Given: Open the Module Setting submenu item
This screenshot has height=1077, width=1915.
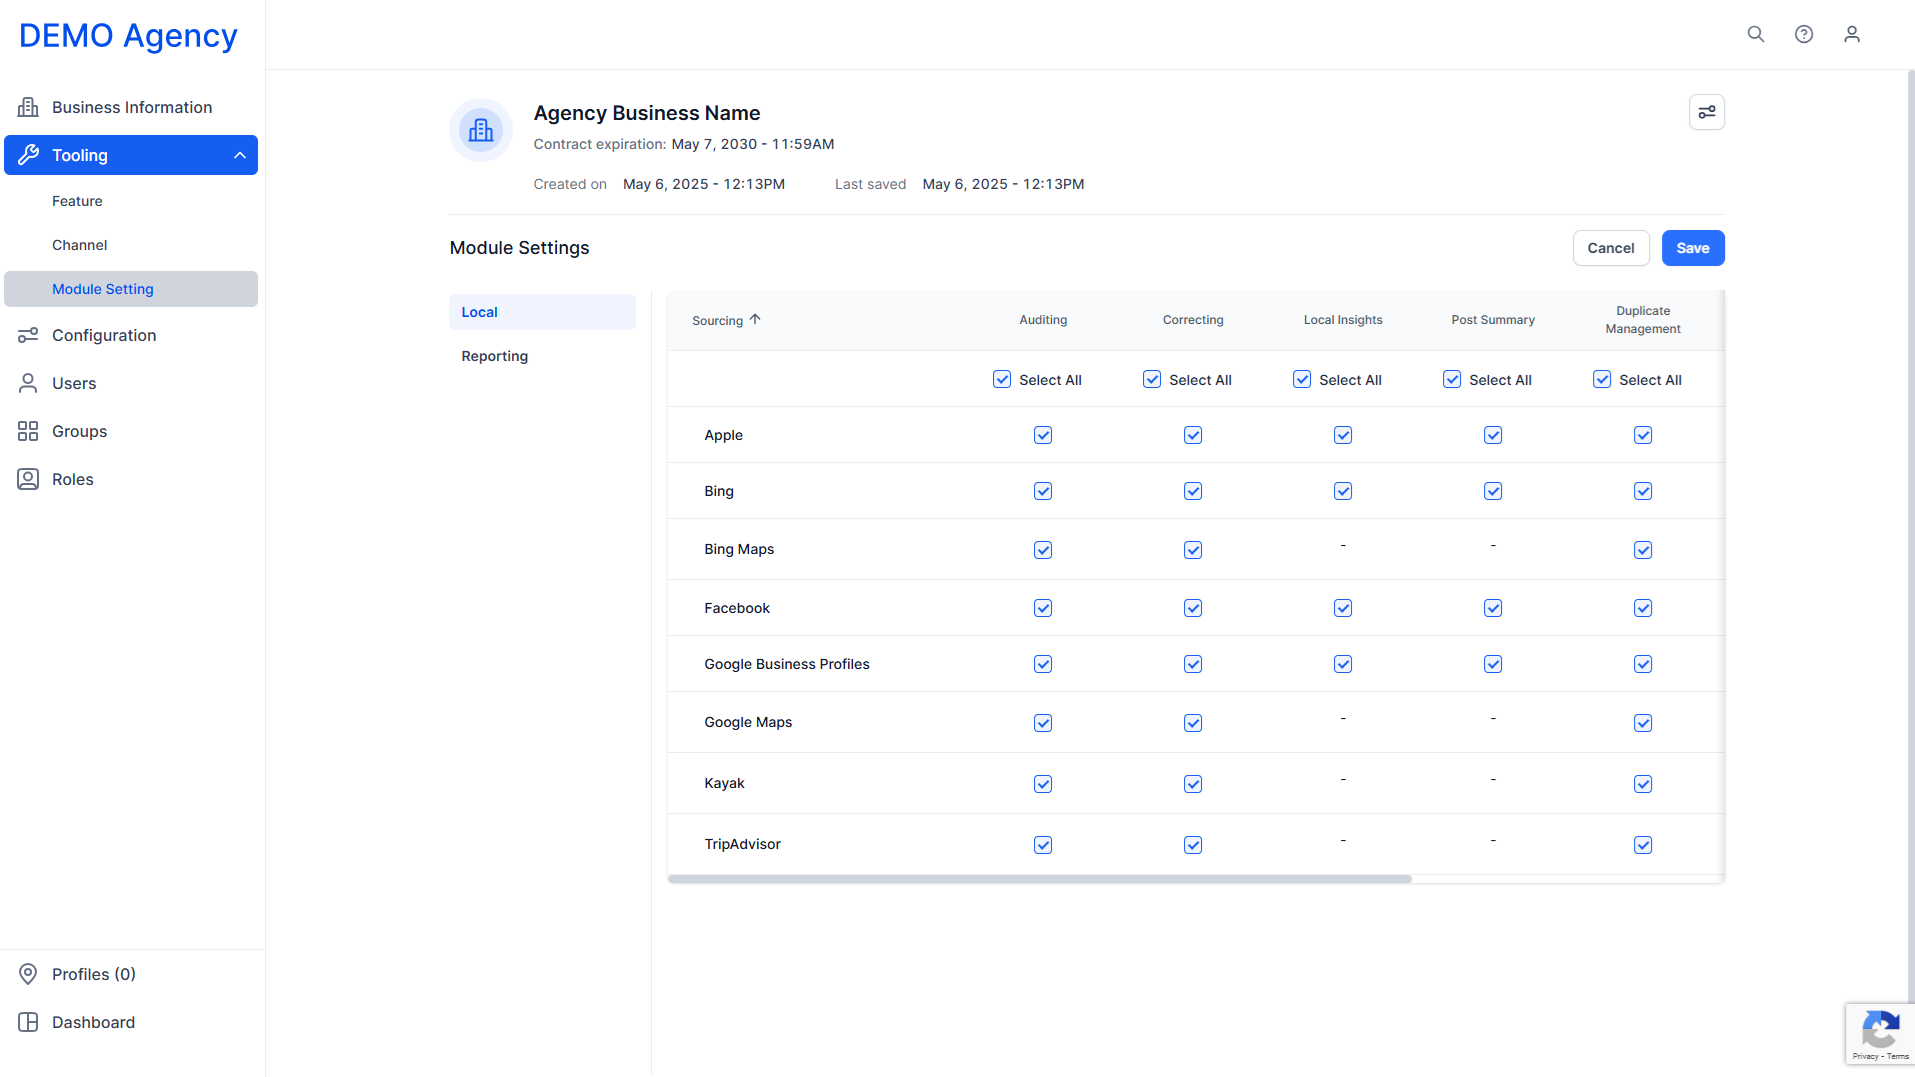Looking at the screenshot, I should click(131, 289).
